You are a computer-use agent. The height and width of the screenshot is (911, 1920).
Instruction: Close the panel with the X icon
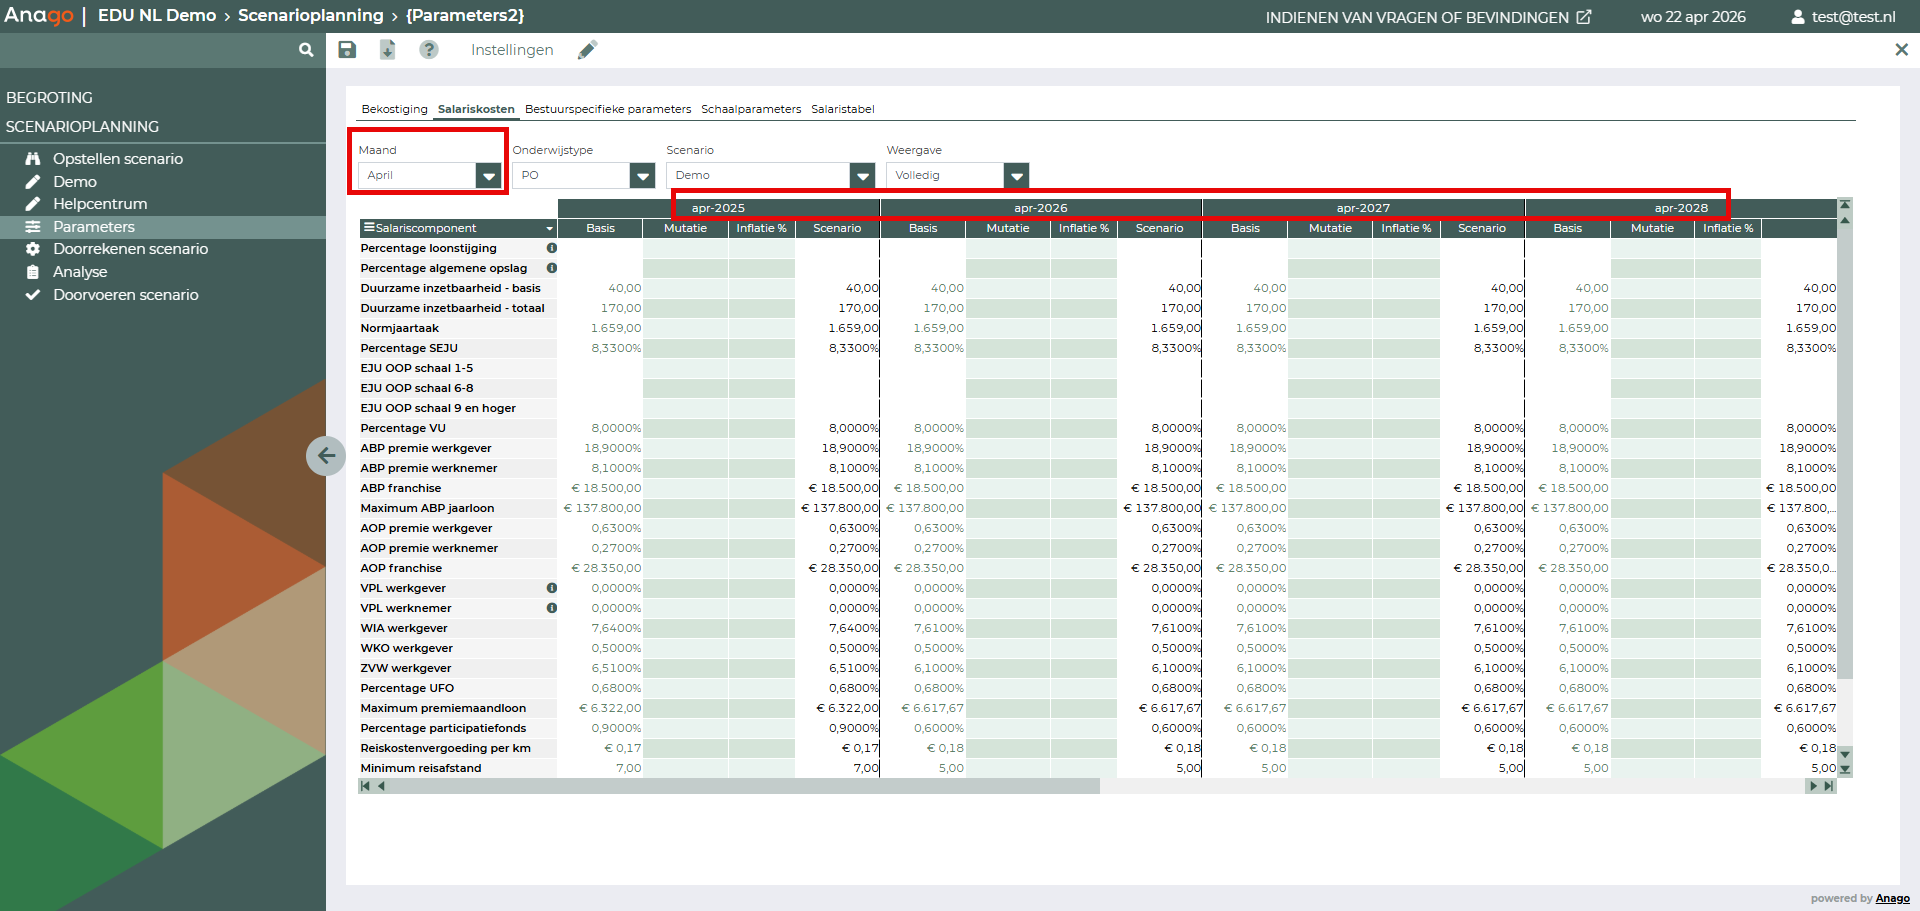click(x=1901, y=50)
